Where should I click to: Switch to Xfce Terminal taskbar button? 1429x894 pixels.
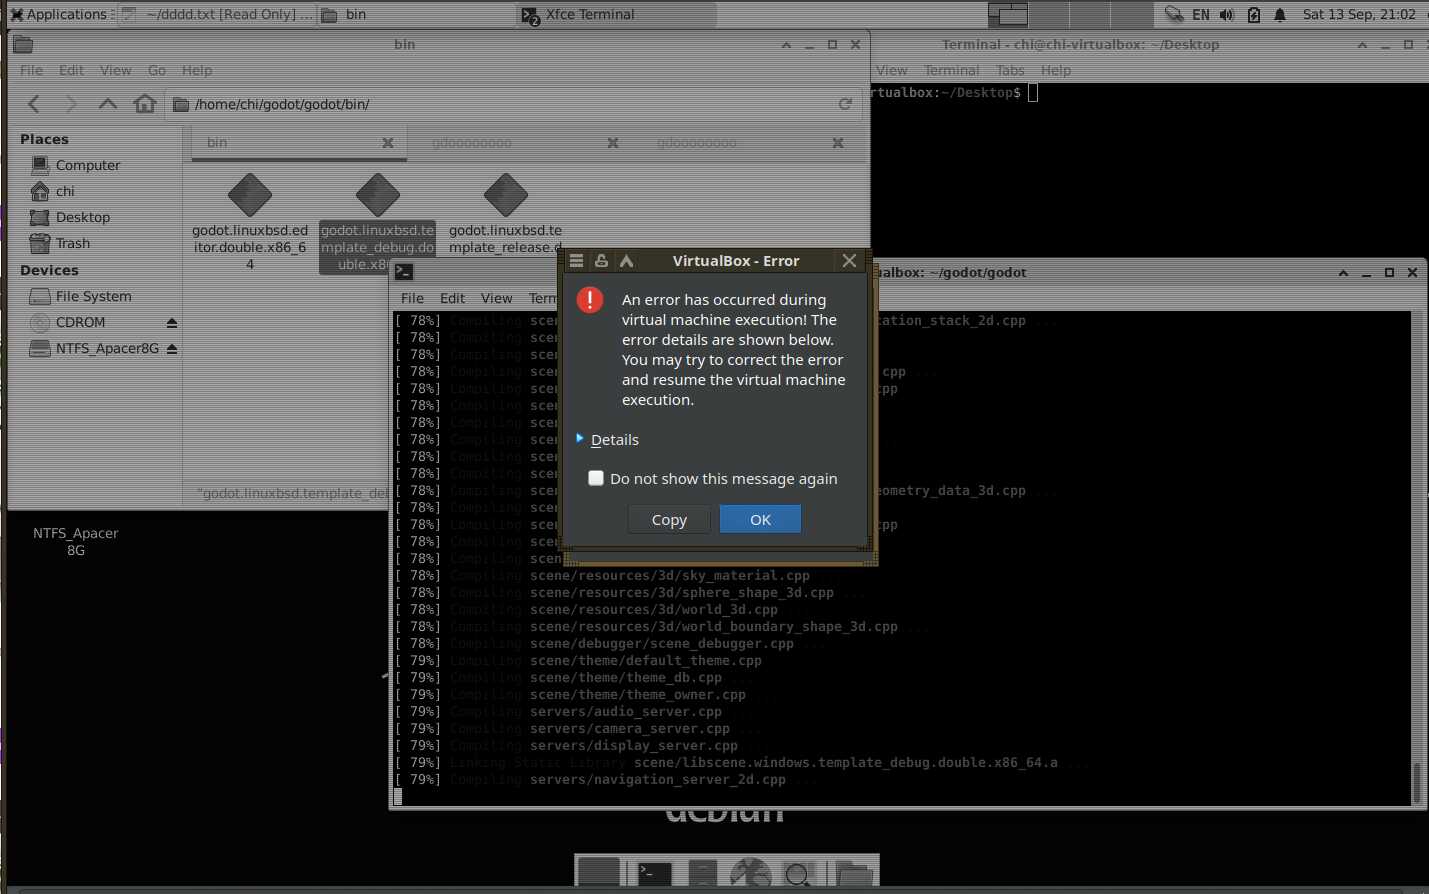tap(617, 14)
